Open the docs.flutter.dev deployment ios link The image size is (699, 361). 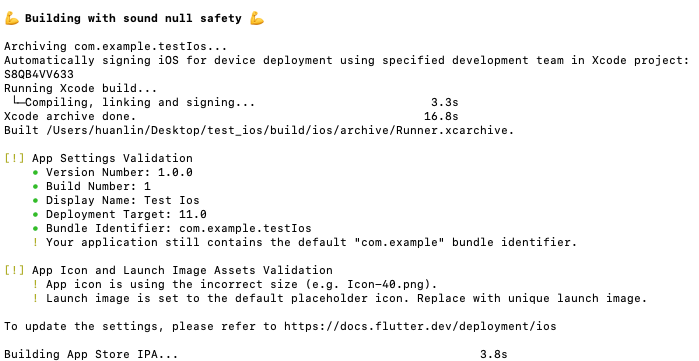(x=420, y=326)
